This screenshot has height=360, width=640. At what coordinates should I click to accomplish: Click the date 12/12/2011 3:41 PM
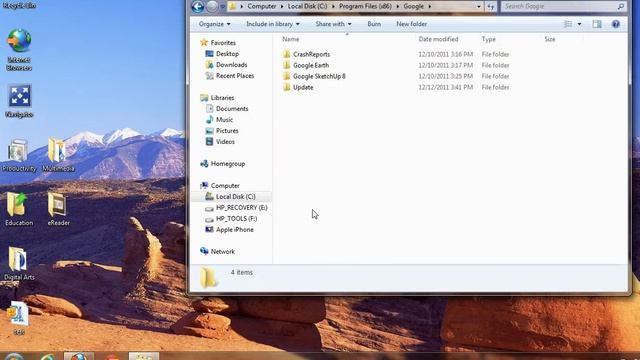pyautogui.click(x=446, y=87)
